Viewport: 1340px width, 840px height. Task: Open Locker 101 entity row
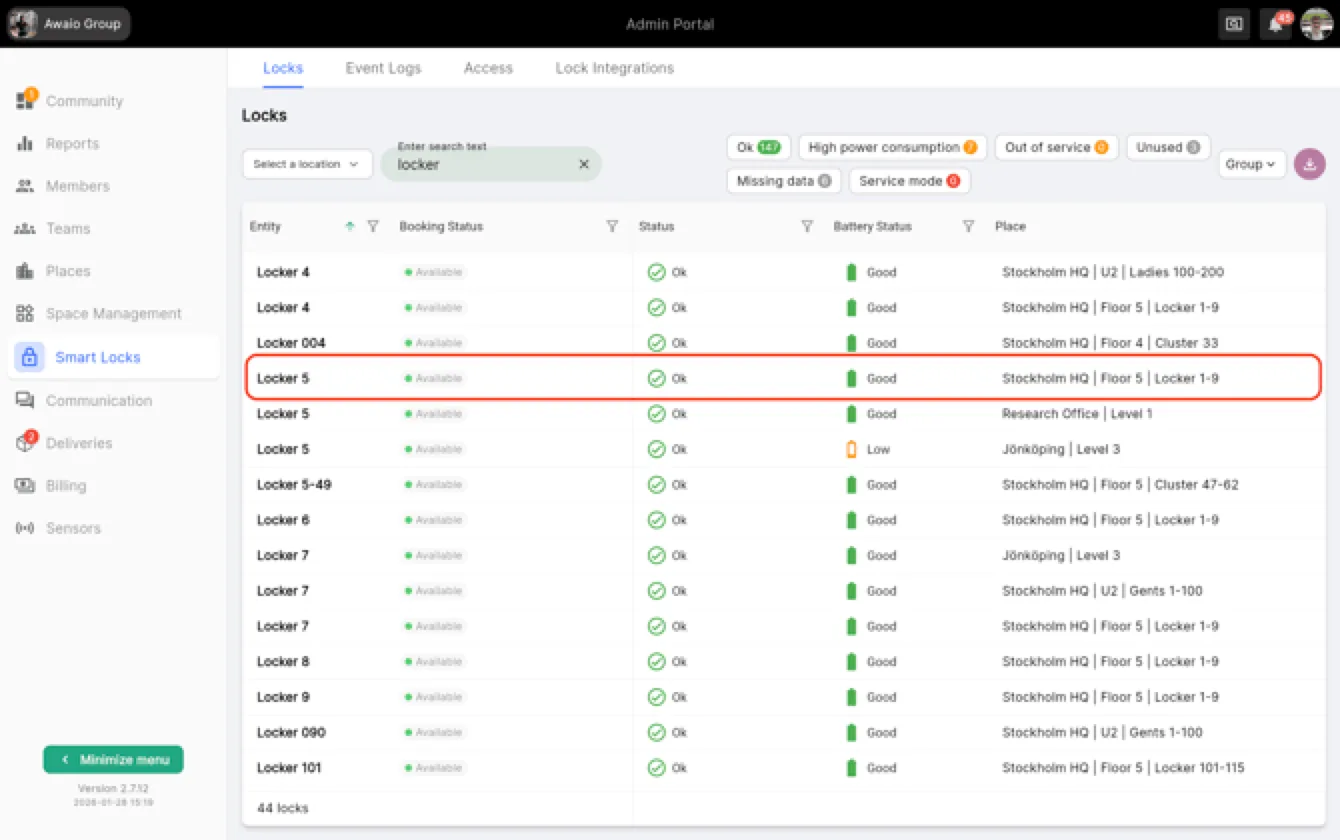tap(783, 768)
